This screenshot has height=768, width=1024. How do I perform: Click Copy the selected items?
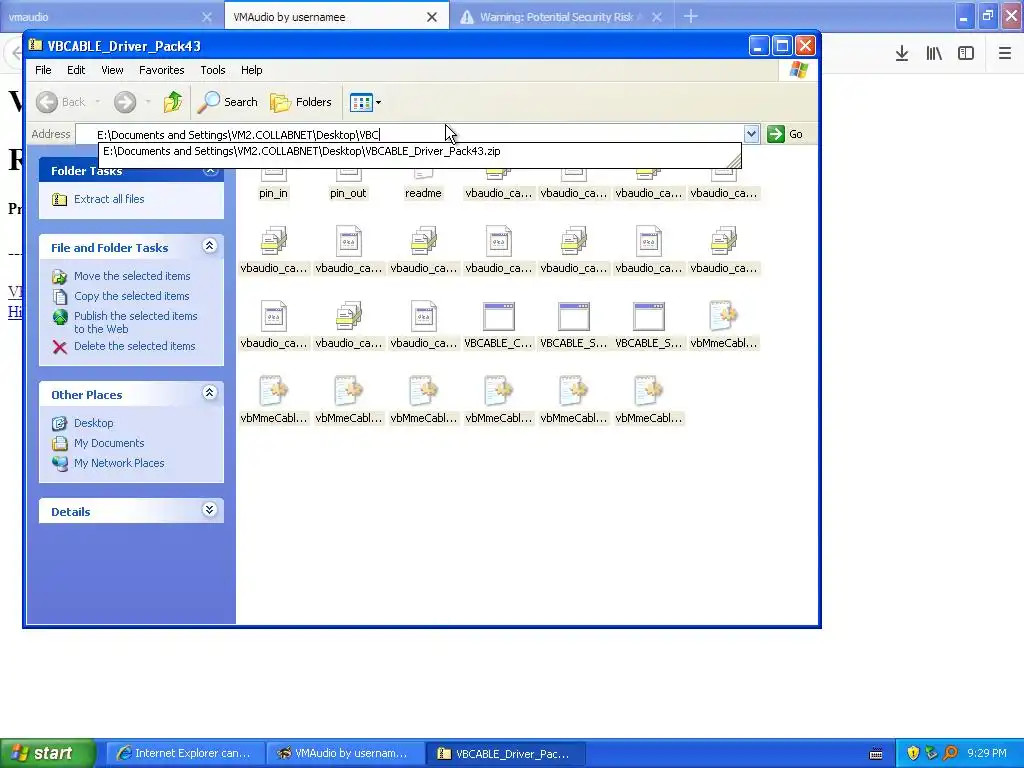131,296
